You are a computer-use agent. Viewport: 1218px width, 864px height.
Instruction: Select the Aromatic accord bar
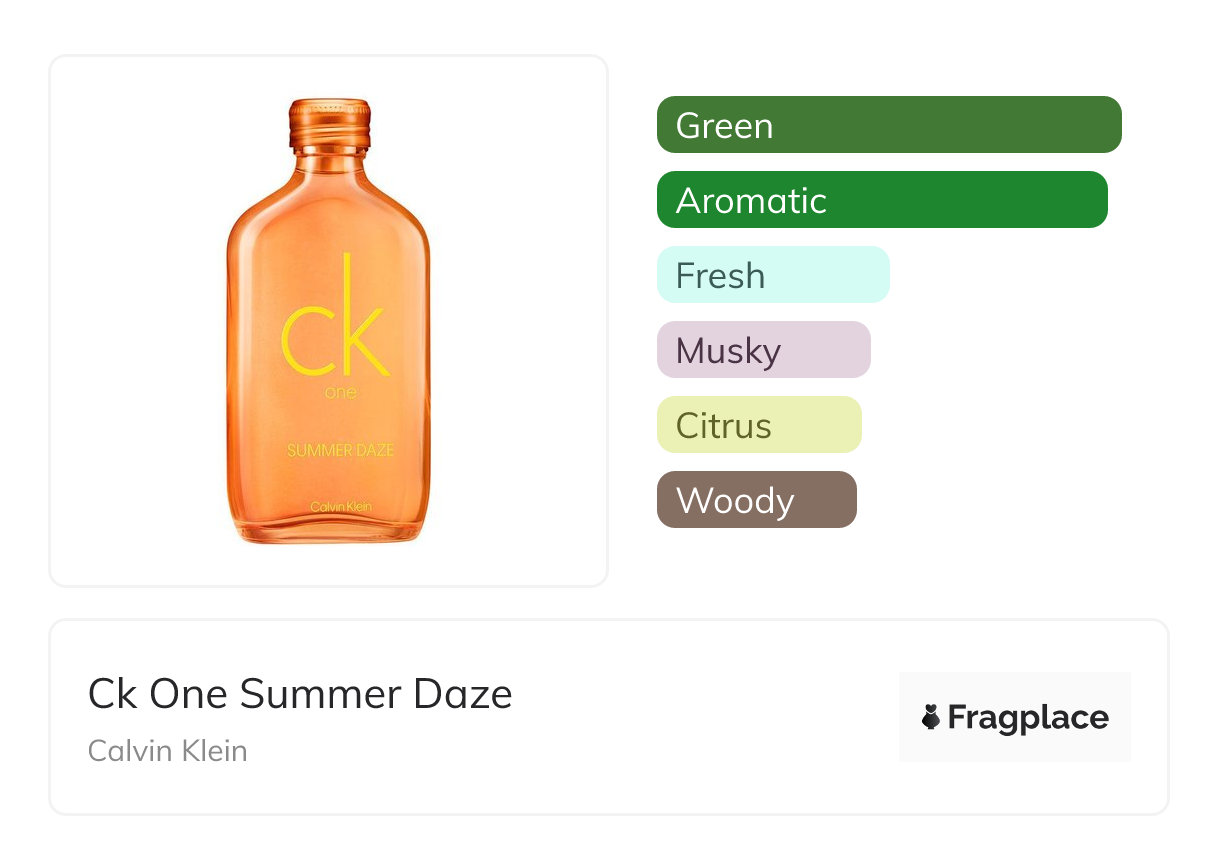pyautogui.click(x=882, y=200)
